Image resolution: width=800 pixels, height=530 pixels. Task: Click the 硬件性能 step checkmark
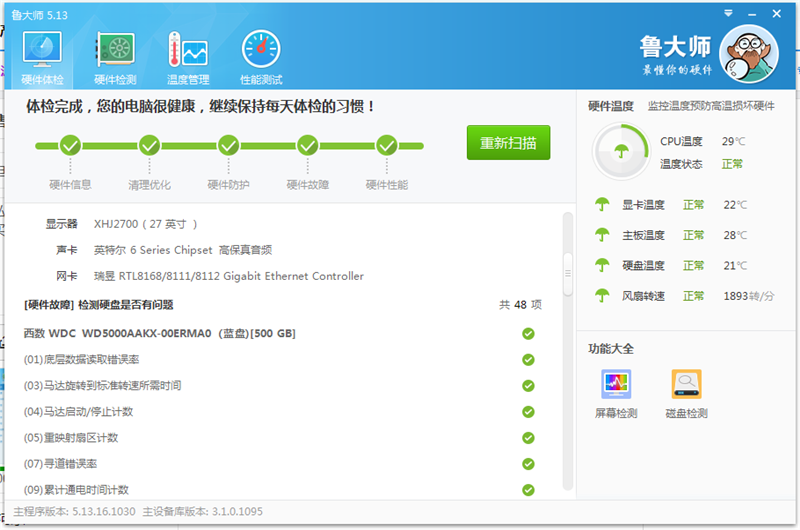pos(387,146)
